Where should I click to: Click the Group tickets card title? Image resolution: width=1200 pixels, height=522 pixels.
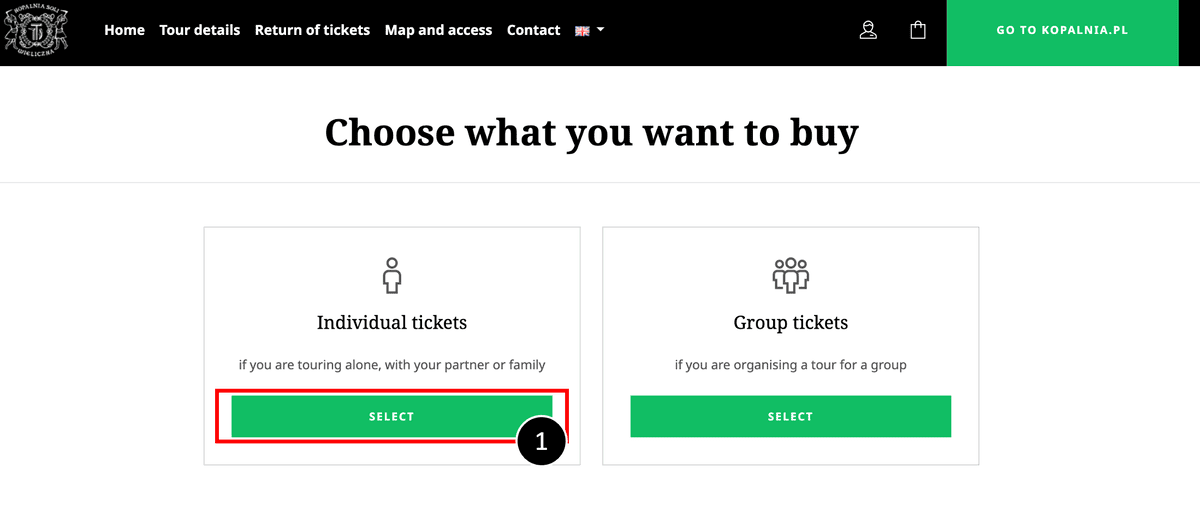click(791, 323)
